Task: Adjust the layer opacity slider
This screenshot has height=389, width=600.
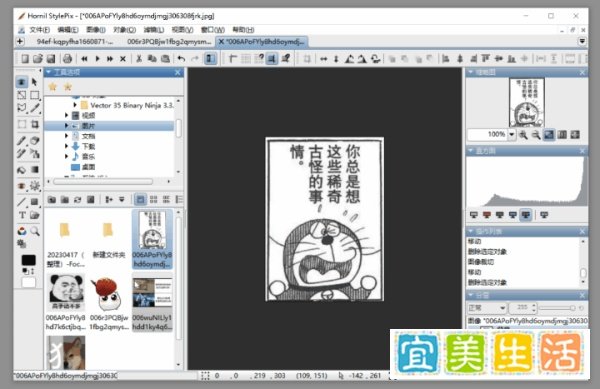Action: pyautogui.click(x=558, y=308)
